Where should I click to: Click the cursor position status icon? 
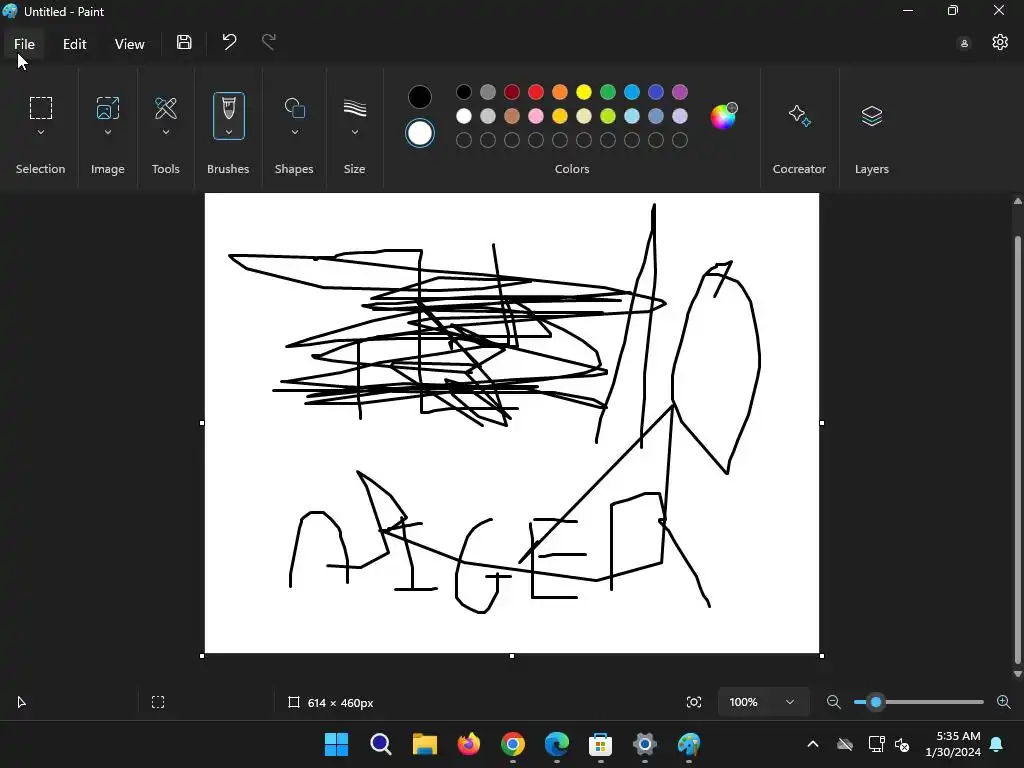tap(22, 702)
